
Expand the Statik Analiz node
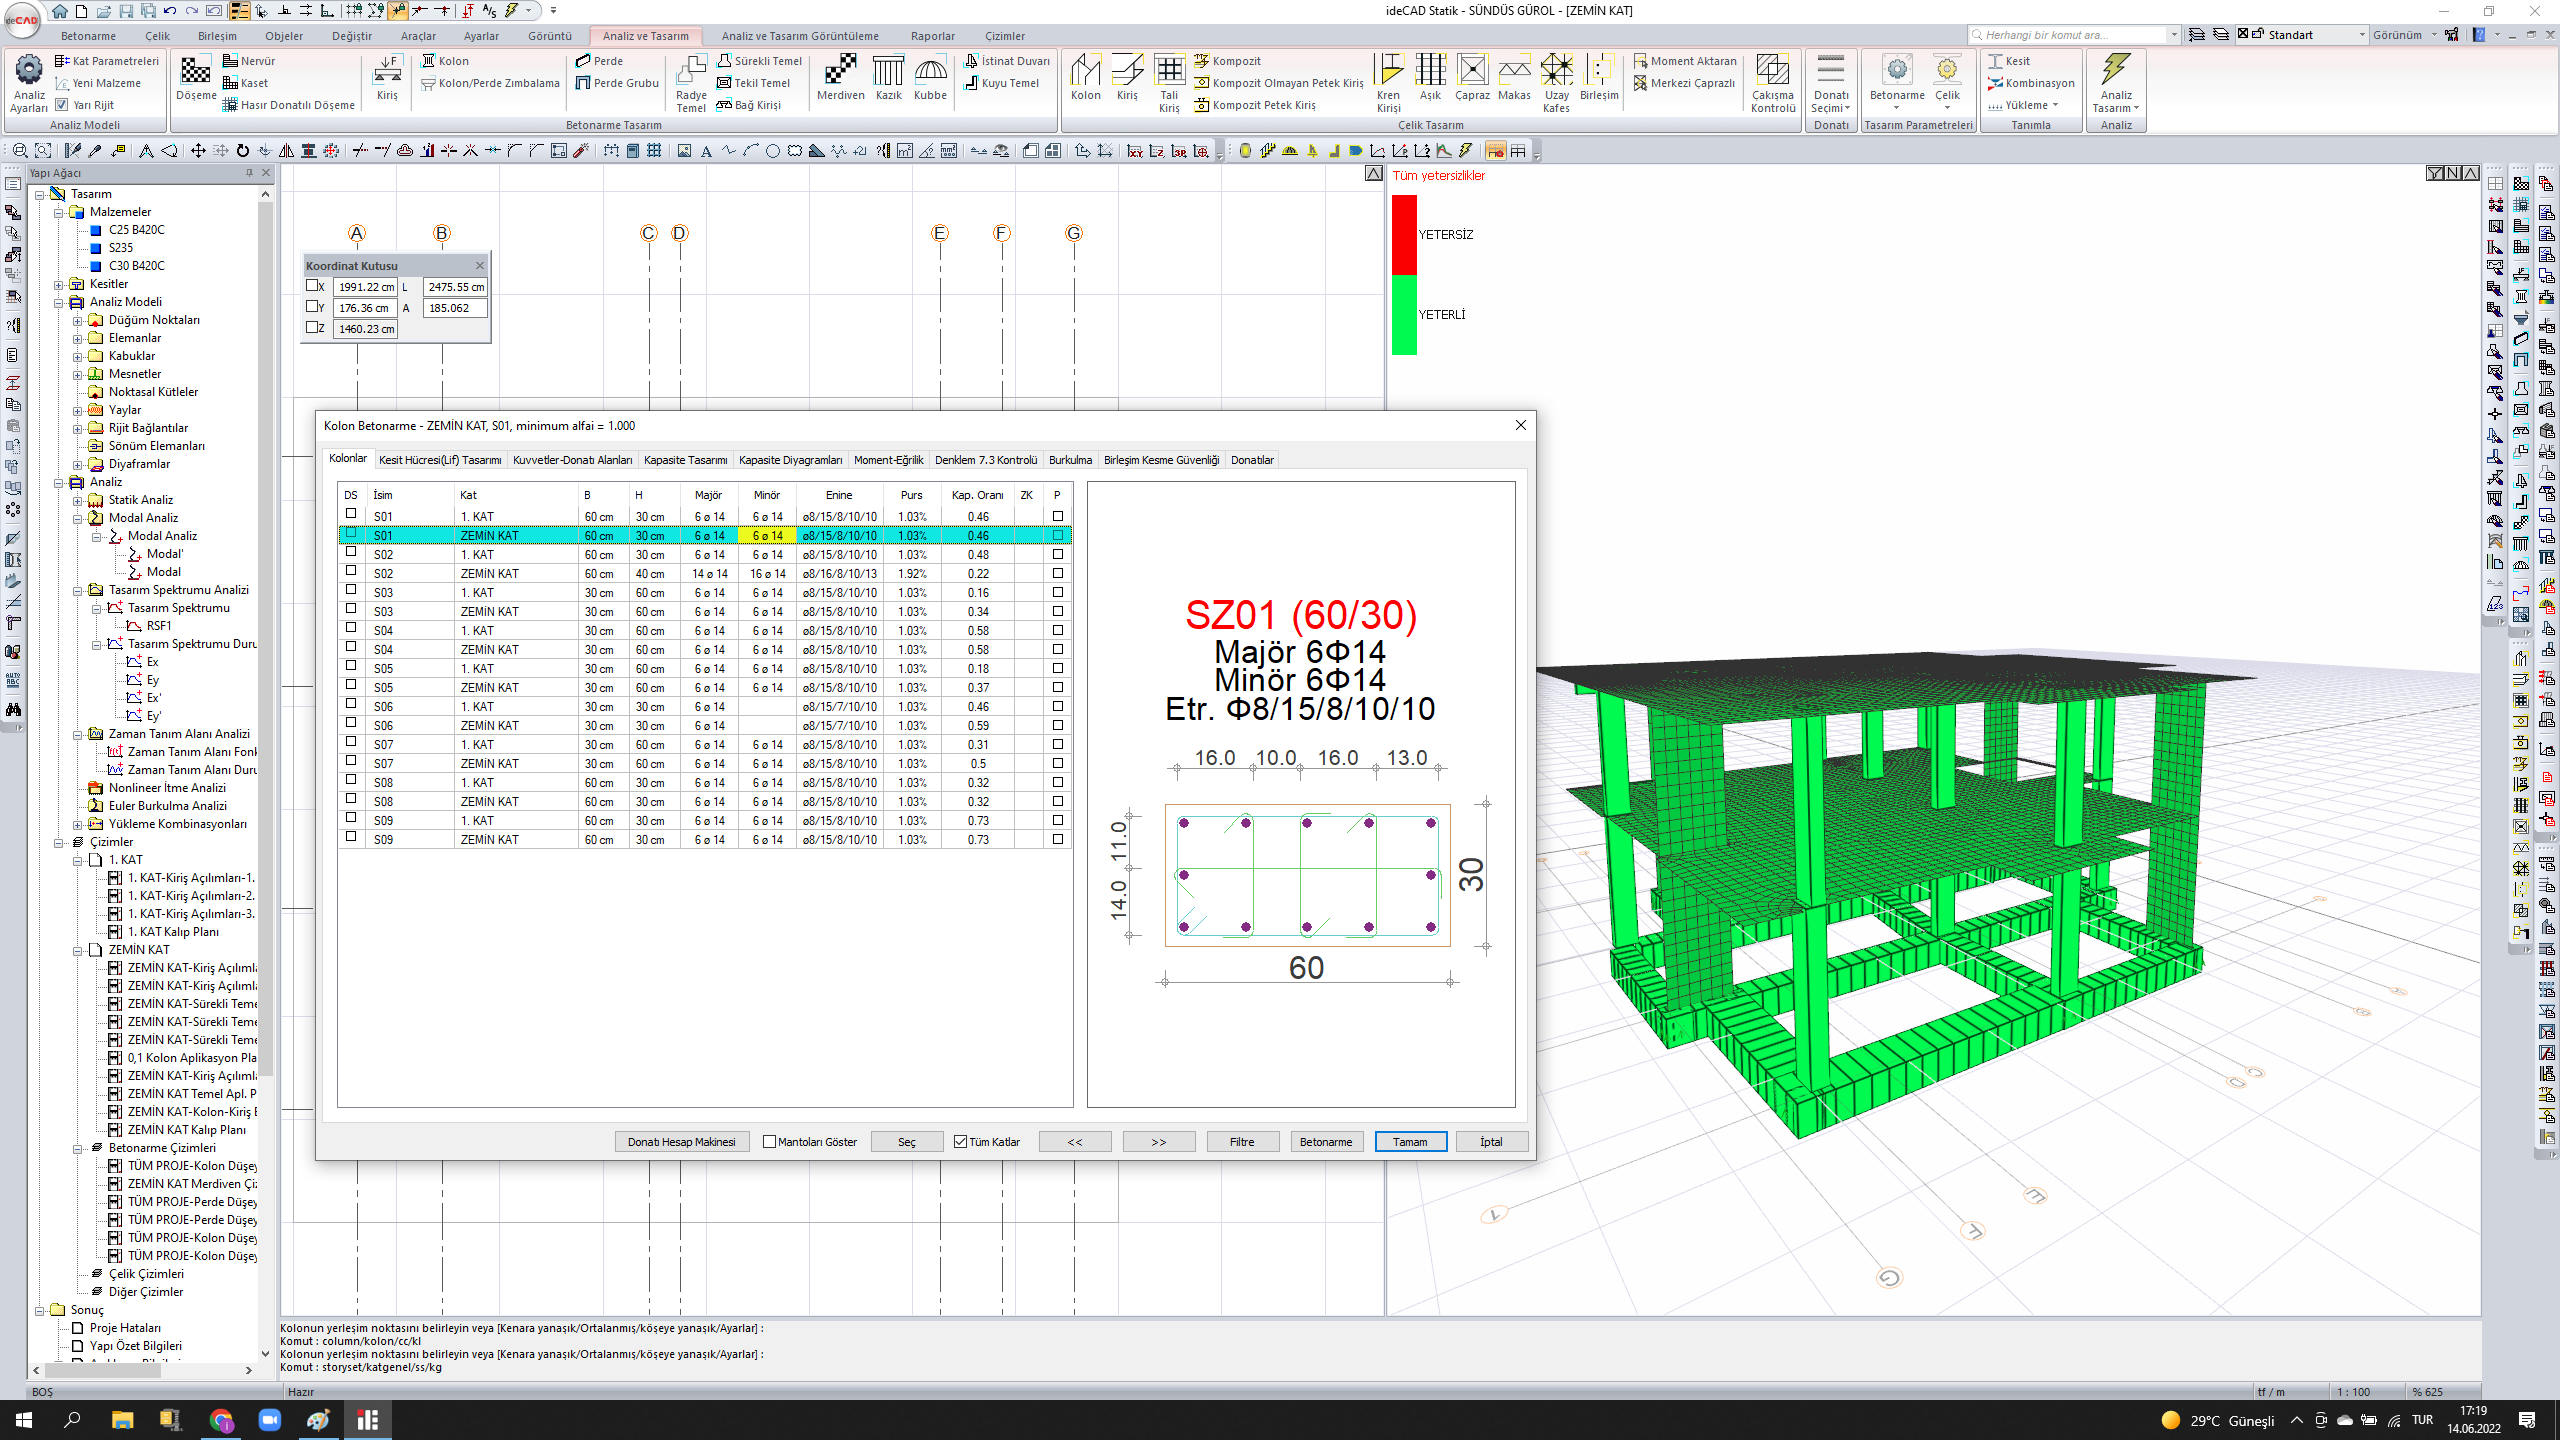pyautogui.click(x=78, y=500)
